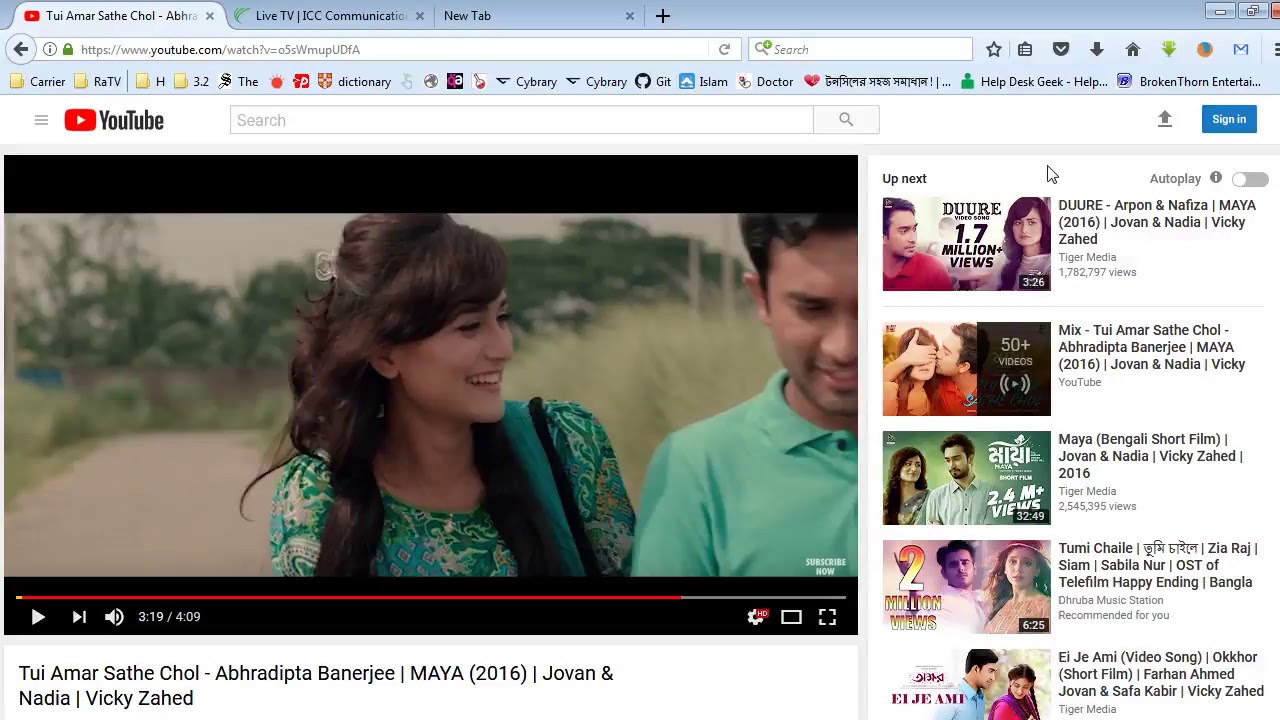Click the YouTube logo
This screenshot has height=720, width=1280.
114,120
